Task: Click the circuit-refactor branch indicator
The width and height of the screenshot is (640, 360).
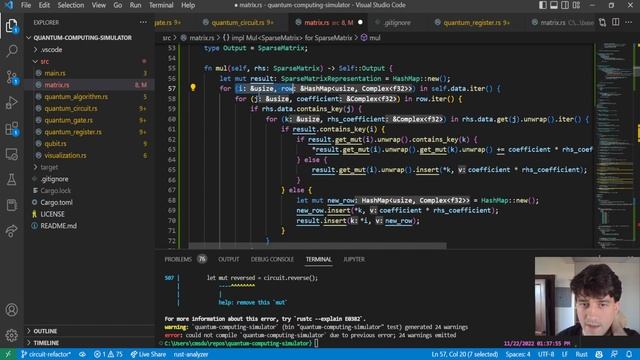Action: 46,354
